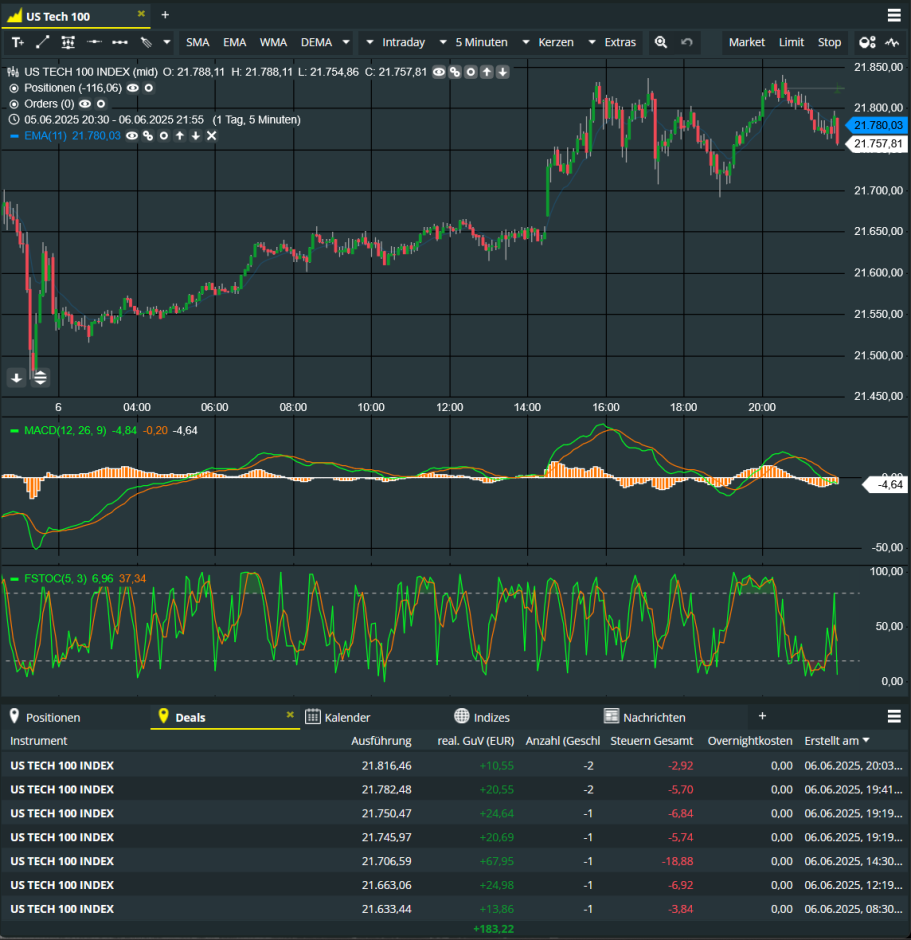The image size is (911, 940).
Task: Open the bubbles indicator settings icon
Action: pos(867,43)
